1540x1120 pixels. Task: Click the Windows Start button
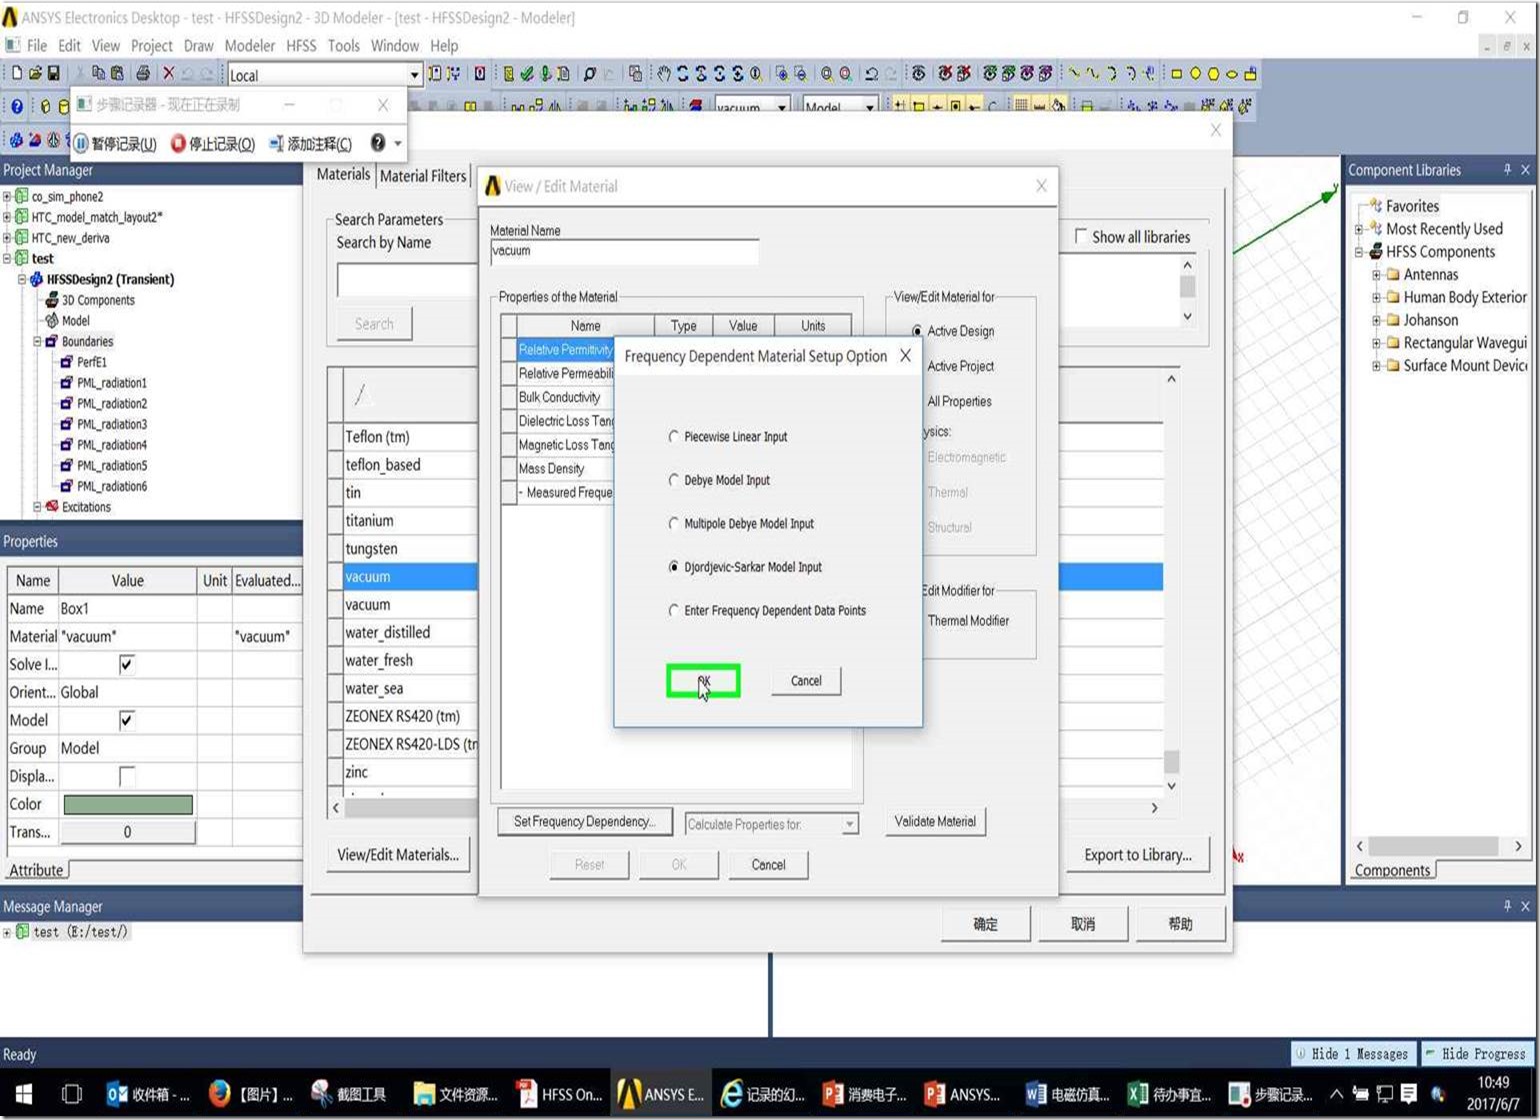(x=24, y=1093)
